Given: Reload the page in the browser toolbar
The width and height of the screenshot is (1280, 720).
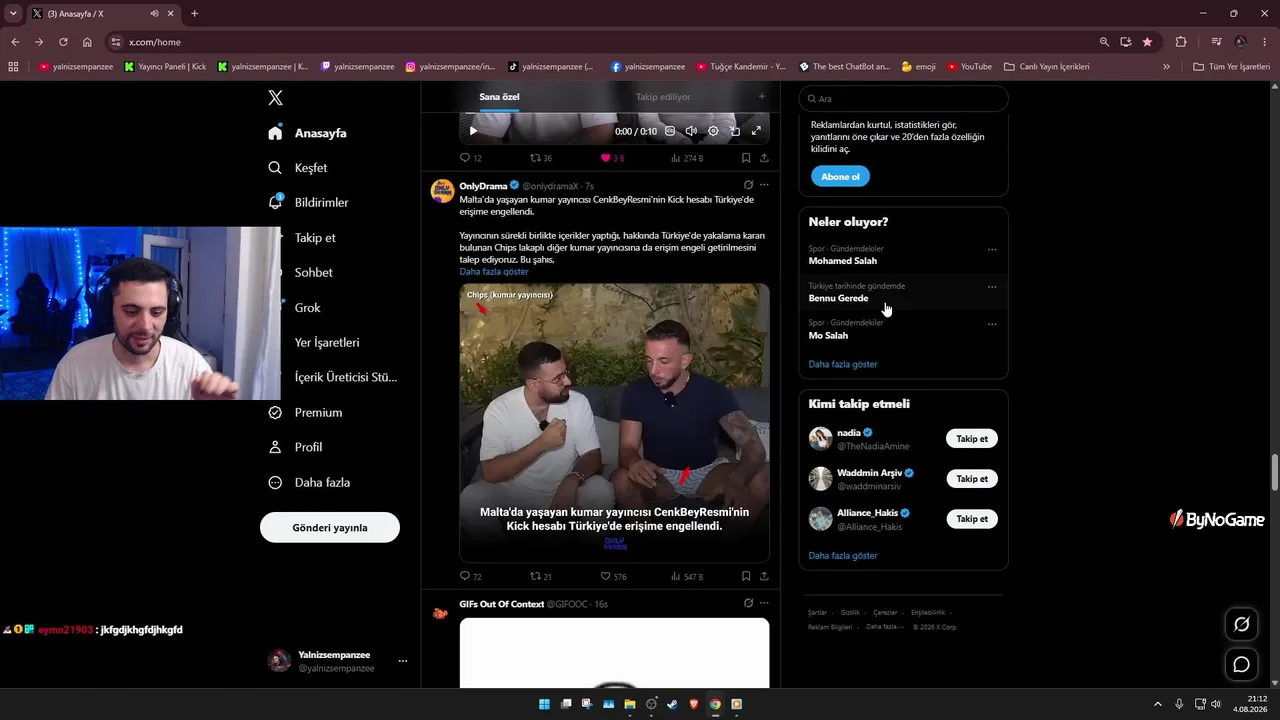Looking at the screenshot, I should (x=63, y=42).
